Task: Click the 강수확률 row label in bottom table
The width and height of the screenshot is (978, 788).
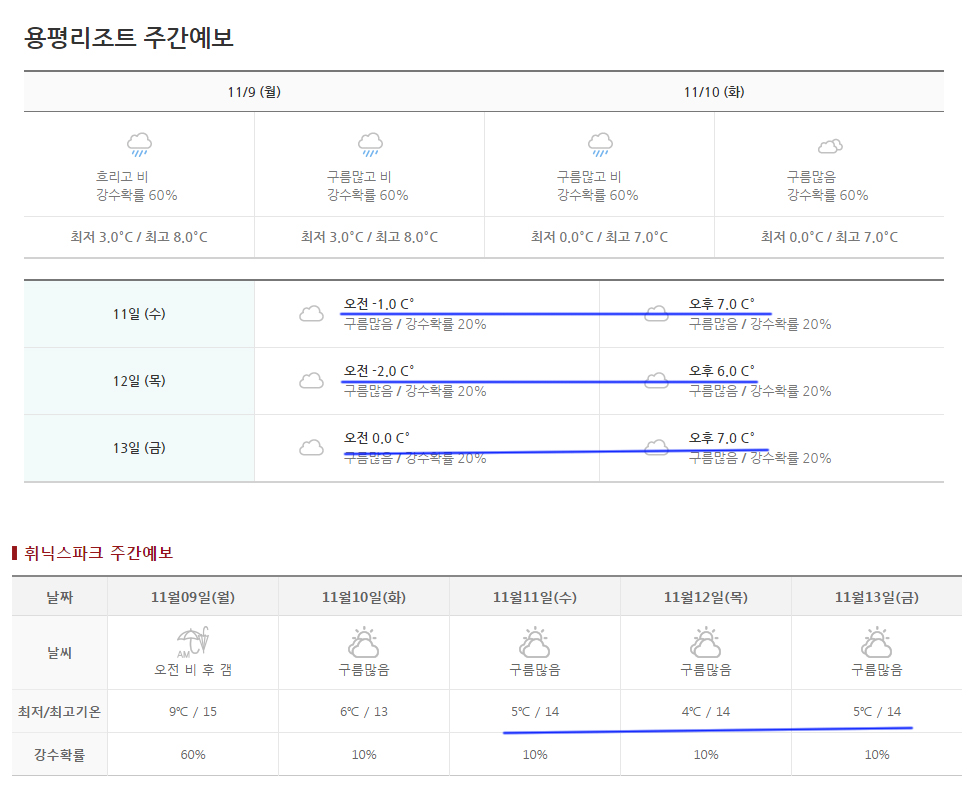Action: tap(60, 754)
